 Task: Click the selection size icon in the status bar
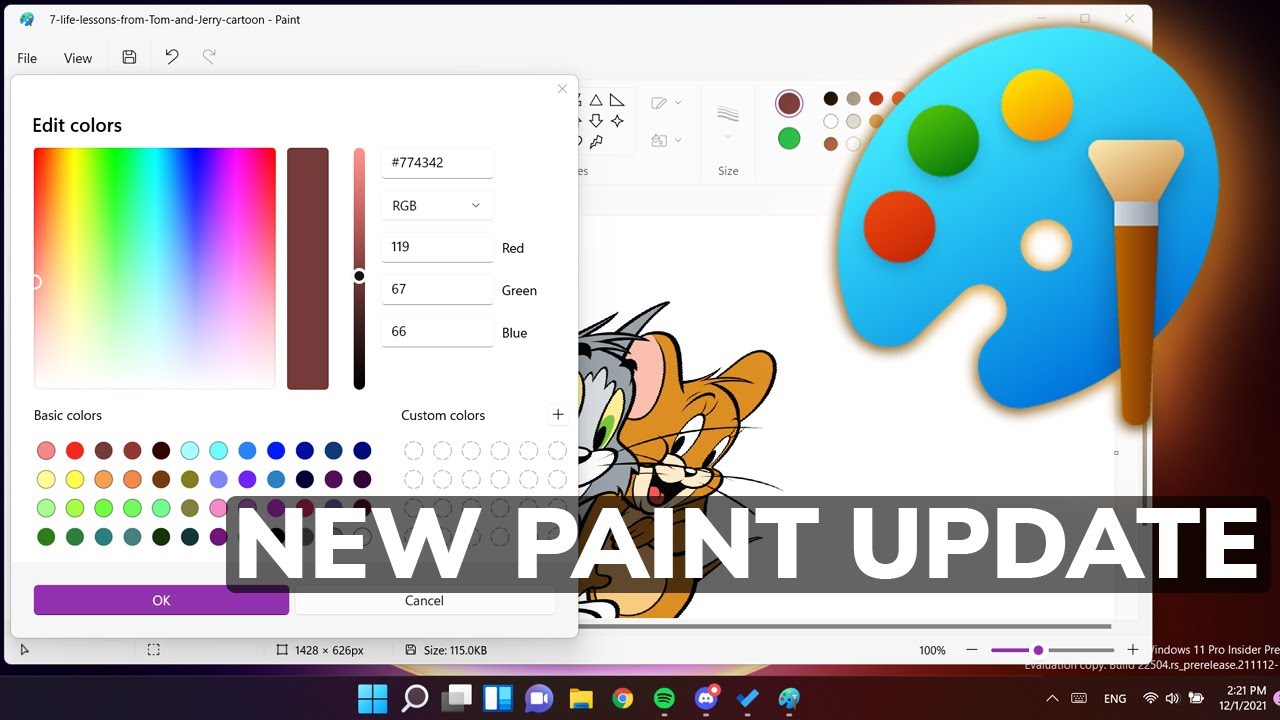coord(153,650)
